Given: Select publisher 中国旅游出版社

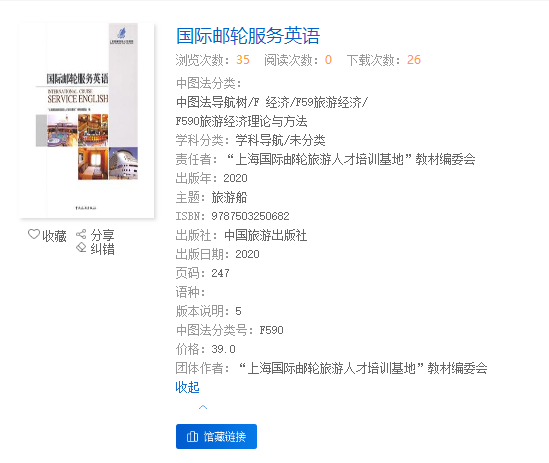Looking at the screenshot, I should 265,235.
